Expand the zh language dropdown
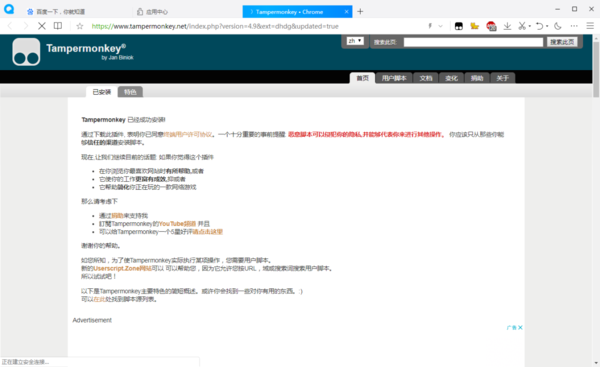Screen dimensions: 600x367 coord(355,41)
